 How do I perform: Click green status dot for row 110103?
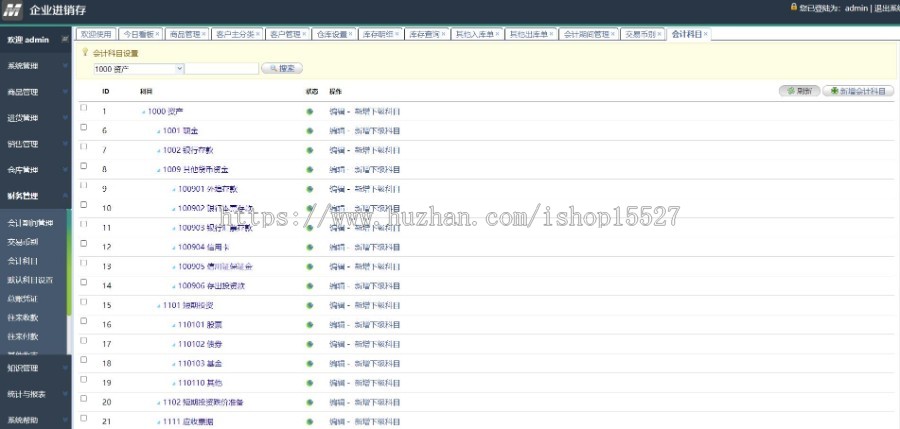310,364
